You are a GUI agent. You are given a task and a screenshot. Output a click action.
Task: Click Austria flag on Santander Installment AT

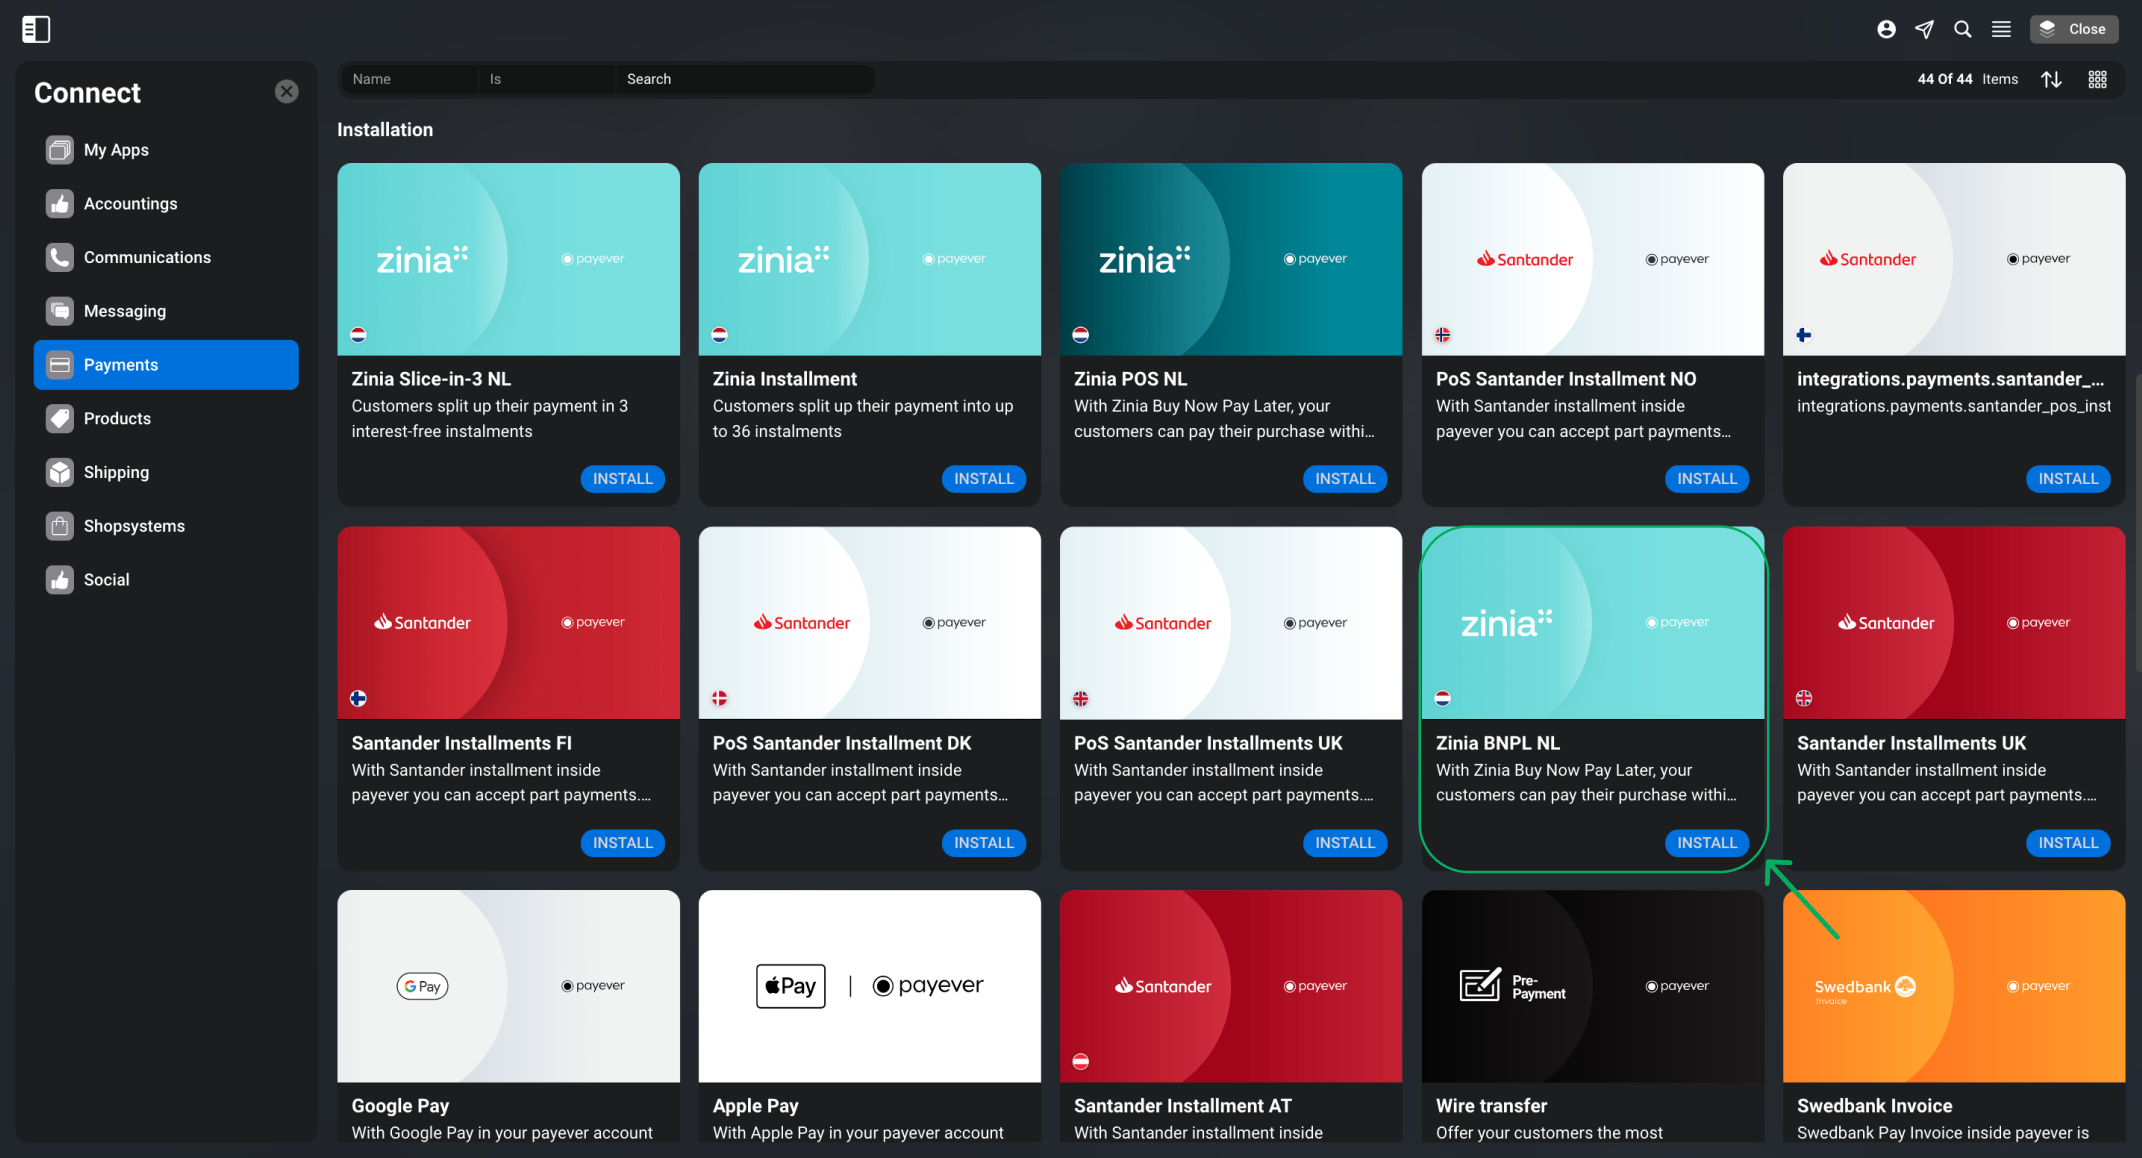[1080, 1062]
